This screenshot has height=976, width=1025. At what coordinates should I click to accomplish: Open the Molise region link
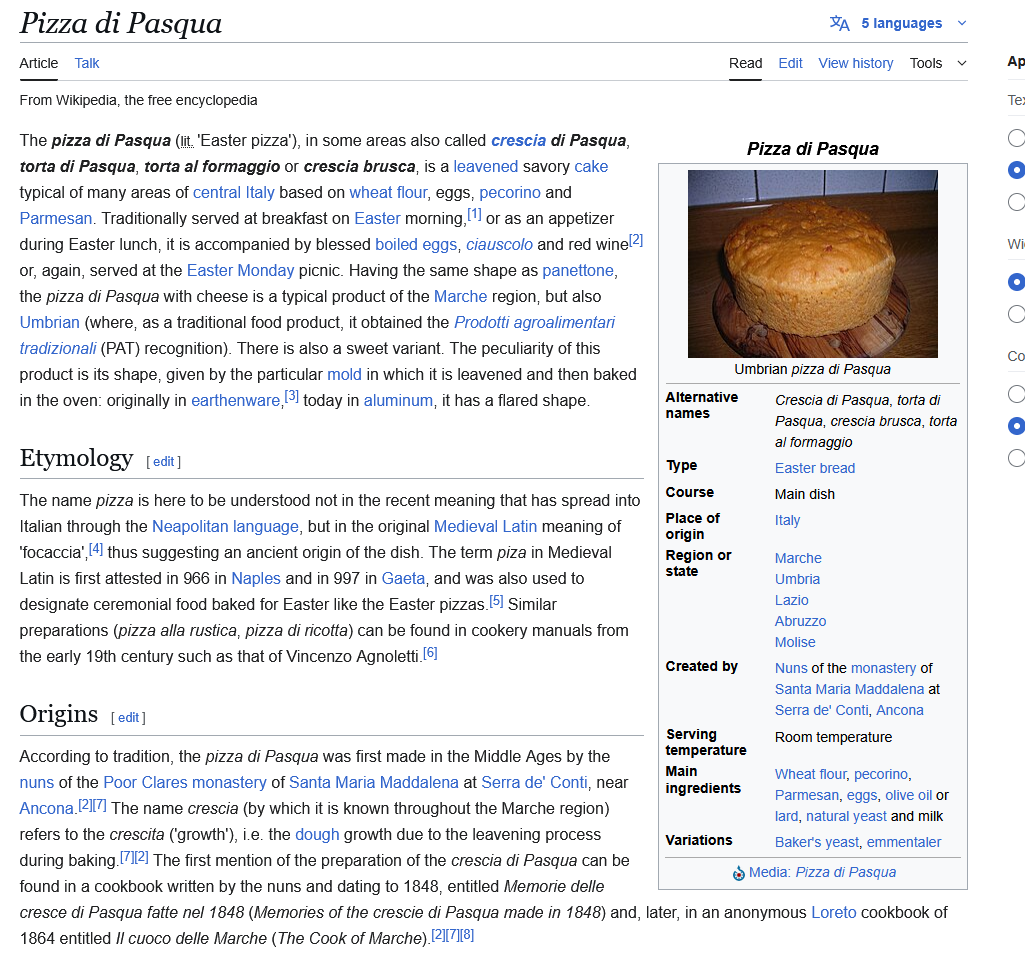click(795, 642)
